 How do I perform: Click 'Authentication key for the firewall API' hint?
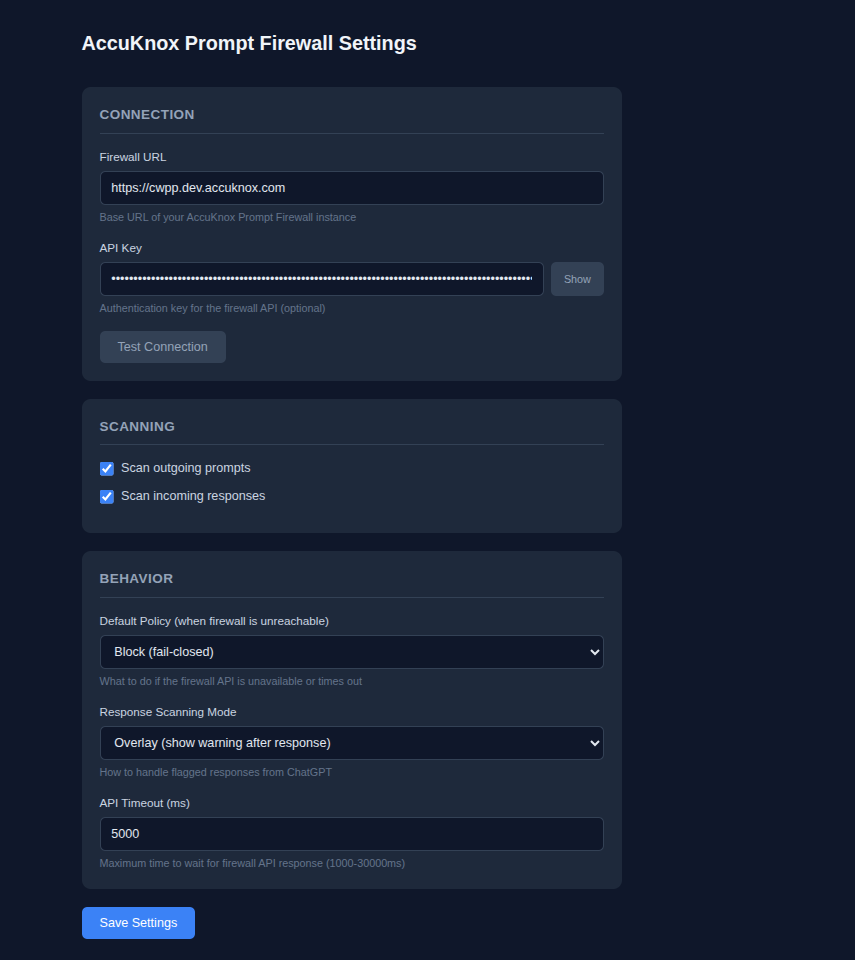[213, 309]
